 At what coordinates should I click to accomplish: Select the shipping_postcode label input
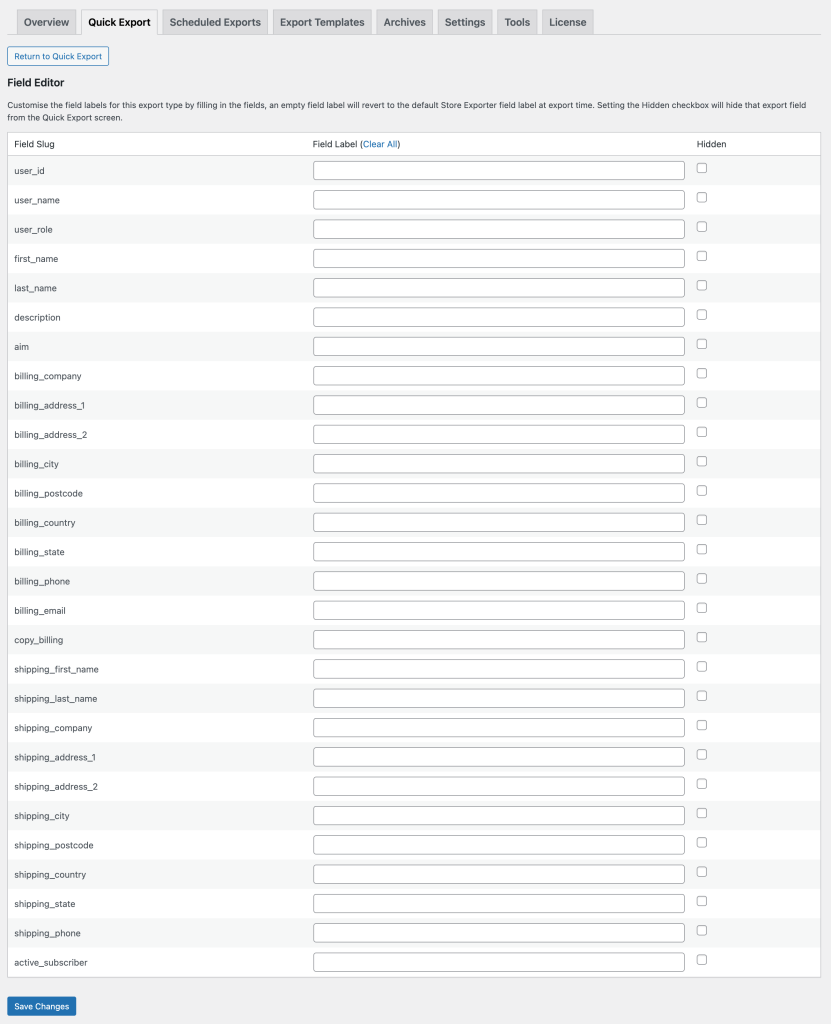point(498,845)
